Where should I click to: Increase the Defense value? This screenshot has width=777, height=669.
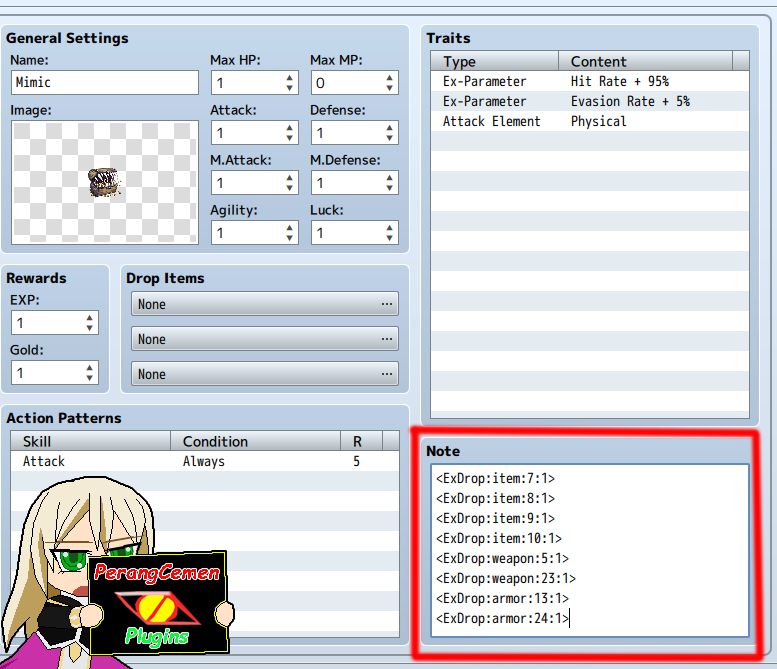pos(389,128)
